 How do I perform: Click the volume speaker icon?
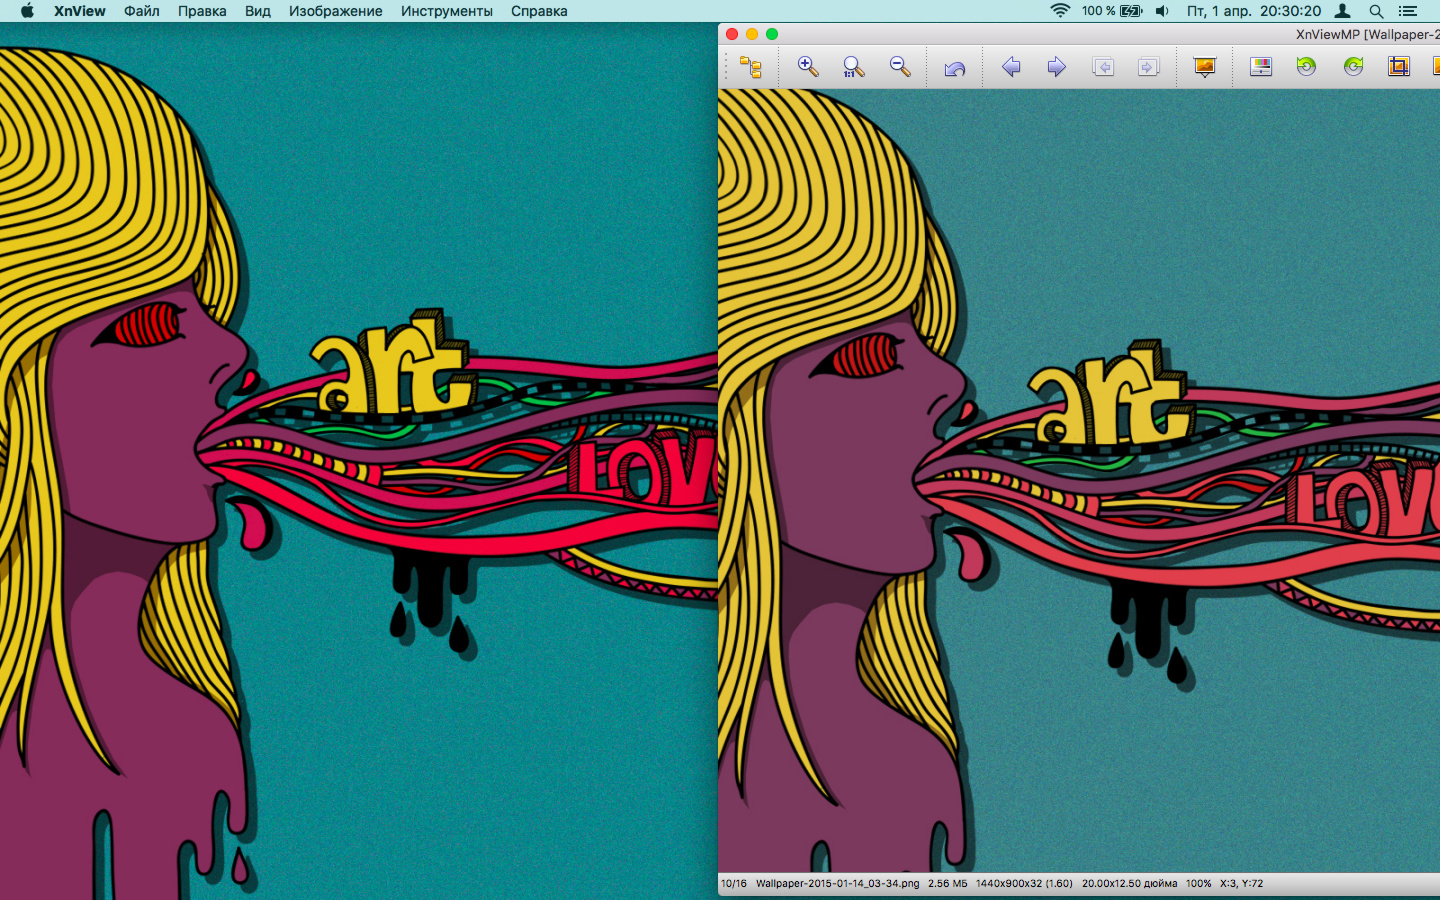click(x=1162, y=11)
